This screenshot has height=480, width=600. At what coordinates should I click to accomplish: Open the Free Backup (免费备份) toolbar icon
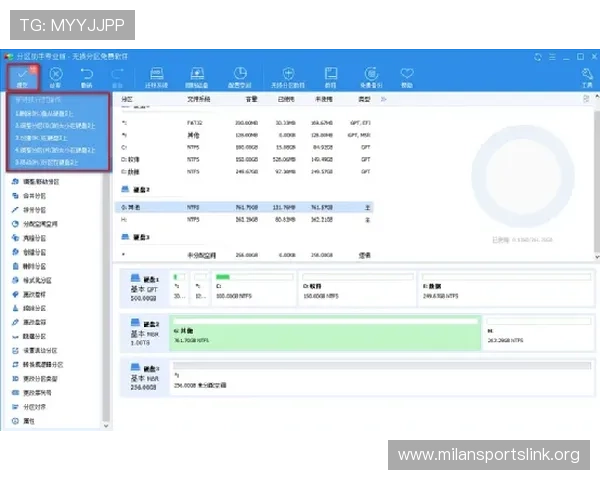point(371,77)
